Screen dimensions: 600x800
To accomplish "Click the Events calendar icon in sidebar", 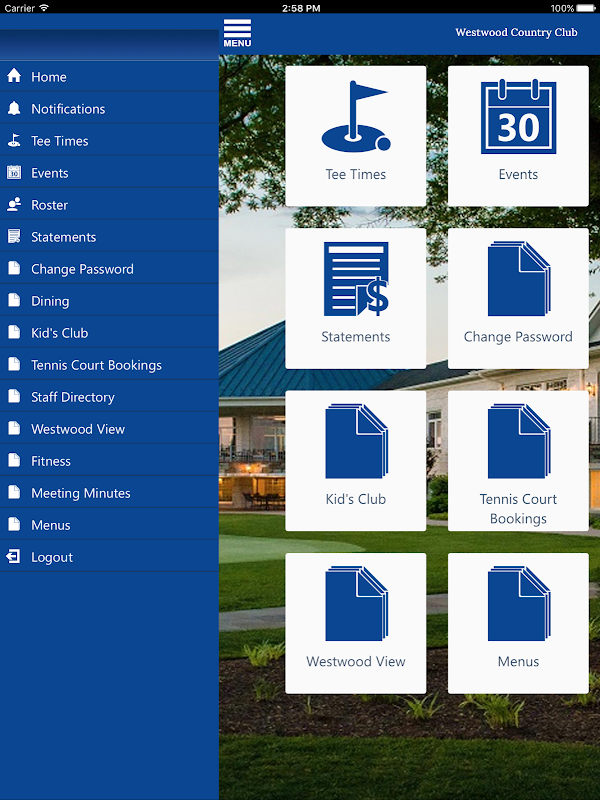I will (14, 172).
